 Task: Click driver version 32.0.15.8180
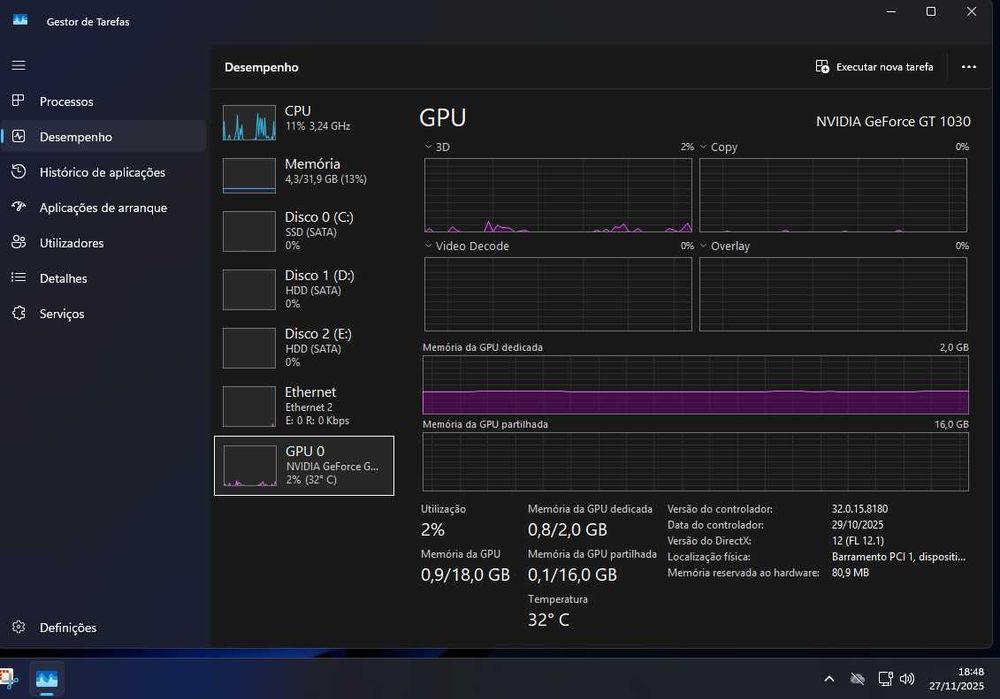(859, 509)
